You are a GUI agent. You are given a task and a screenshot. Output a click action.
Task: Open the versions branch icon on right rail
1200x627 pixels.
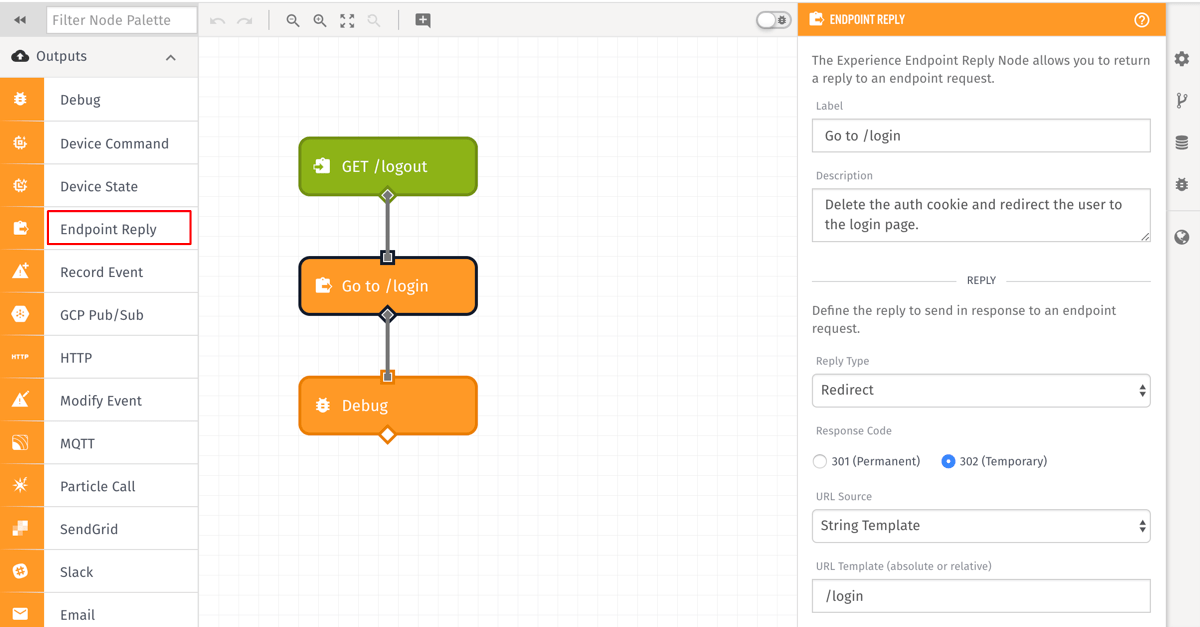(x=1182, y=100)
